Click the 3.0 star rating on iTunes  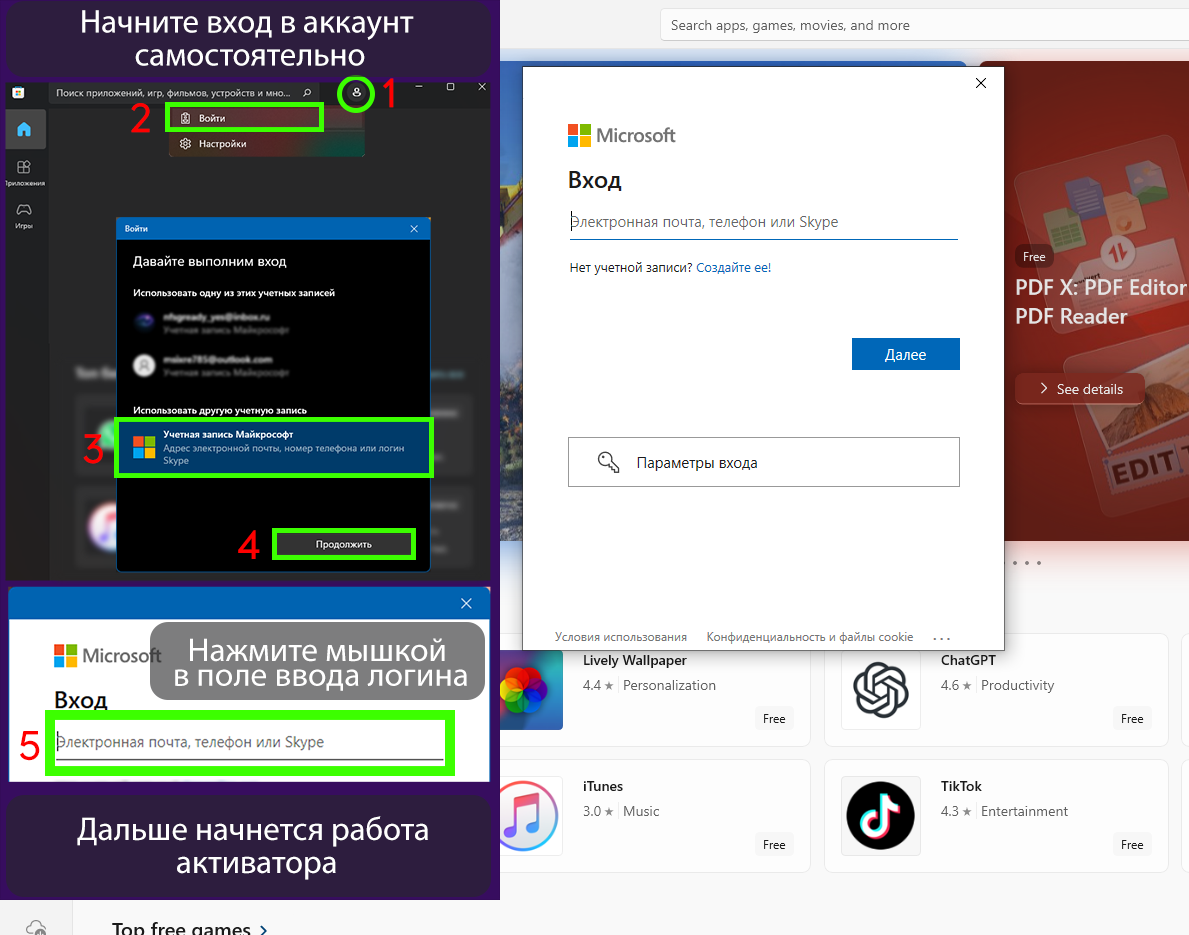(598, 811)
